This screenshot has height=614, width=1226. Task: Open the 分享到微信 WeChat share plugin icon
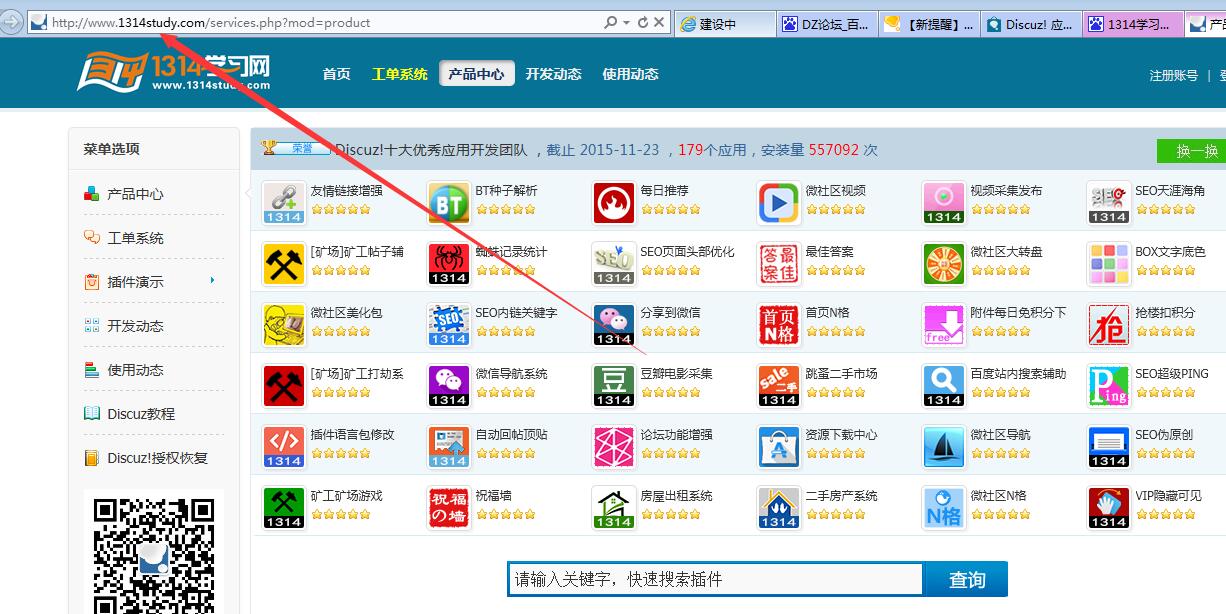[x=613, y=324]
